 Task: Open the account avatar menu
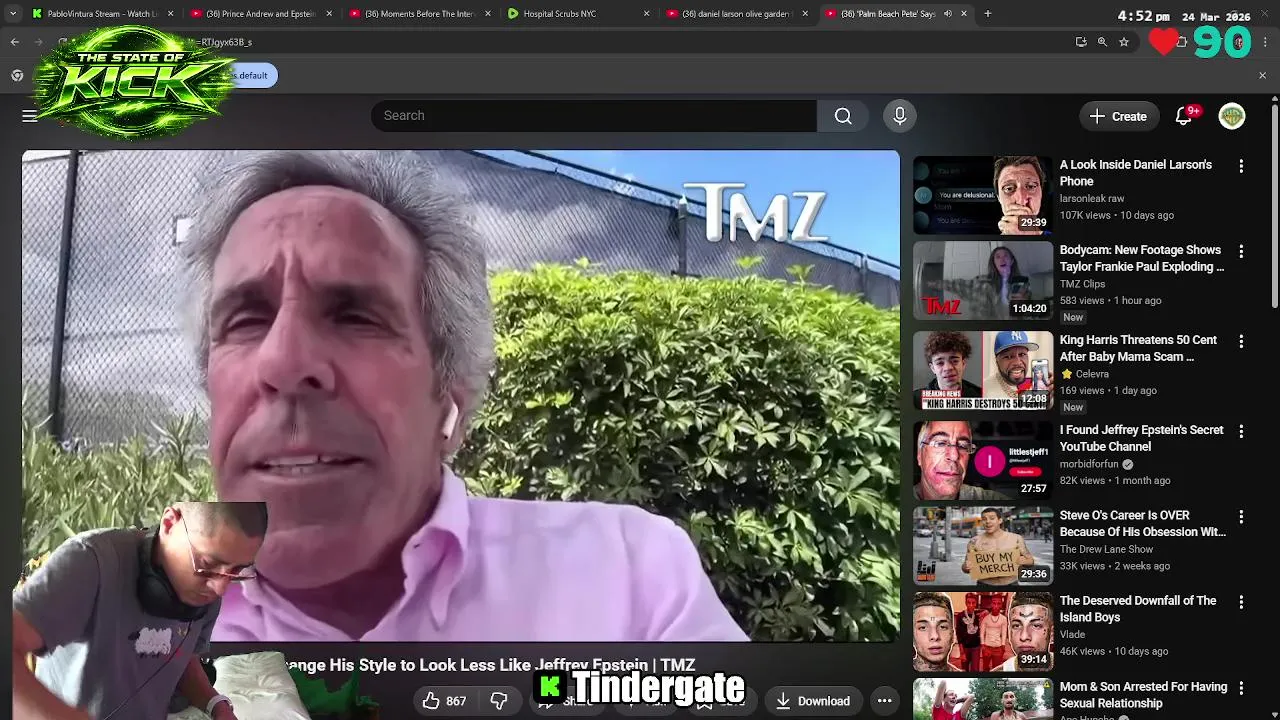pos(1232,116)
